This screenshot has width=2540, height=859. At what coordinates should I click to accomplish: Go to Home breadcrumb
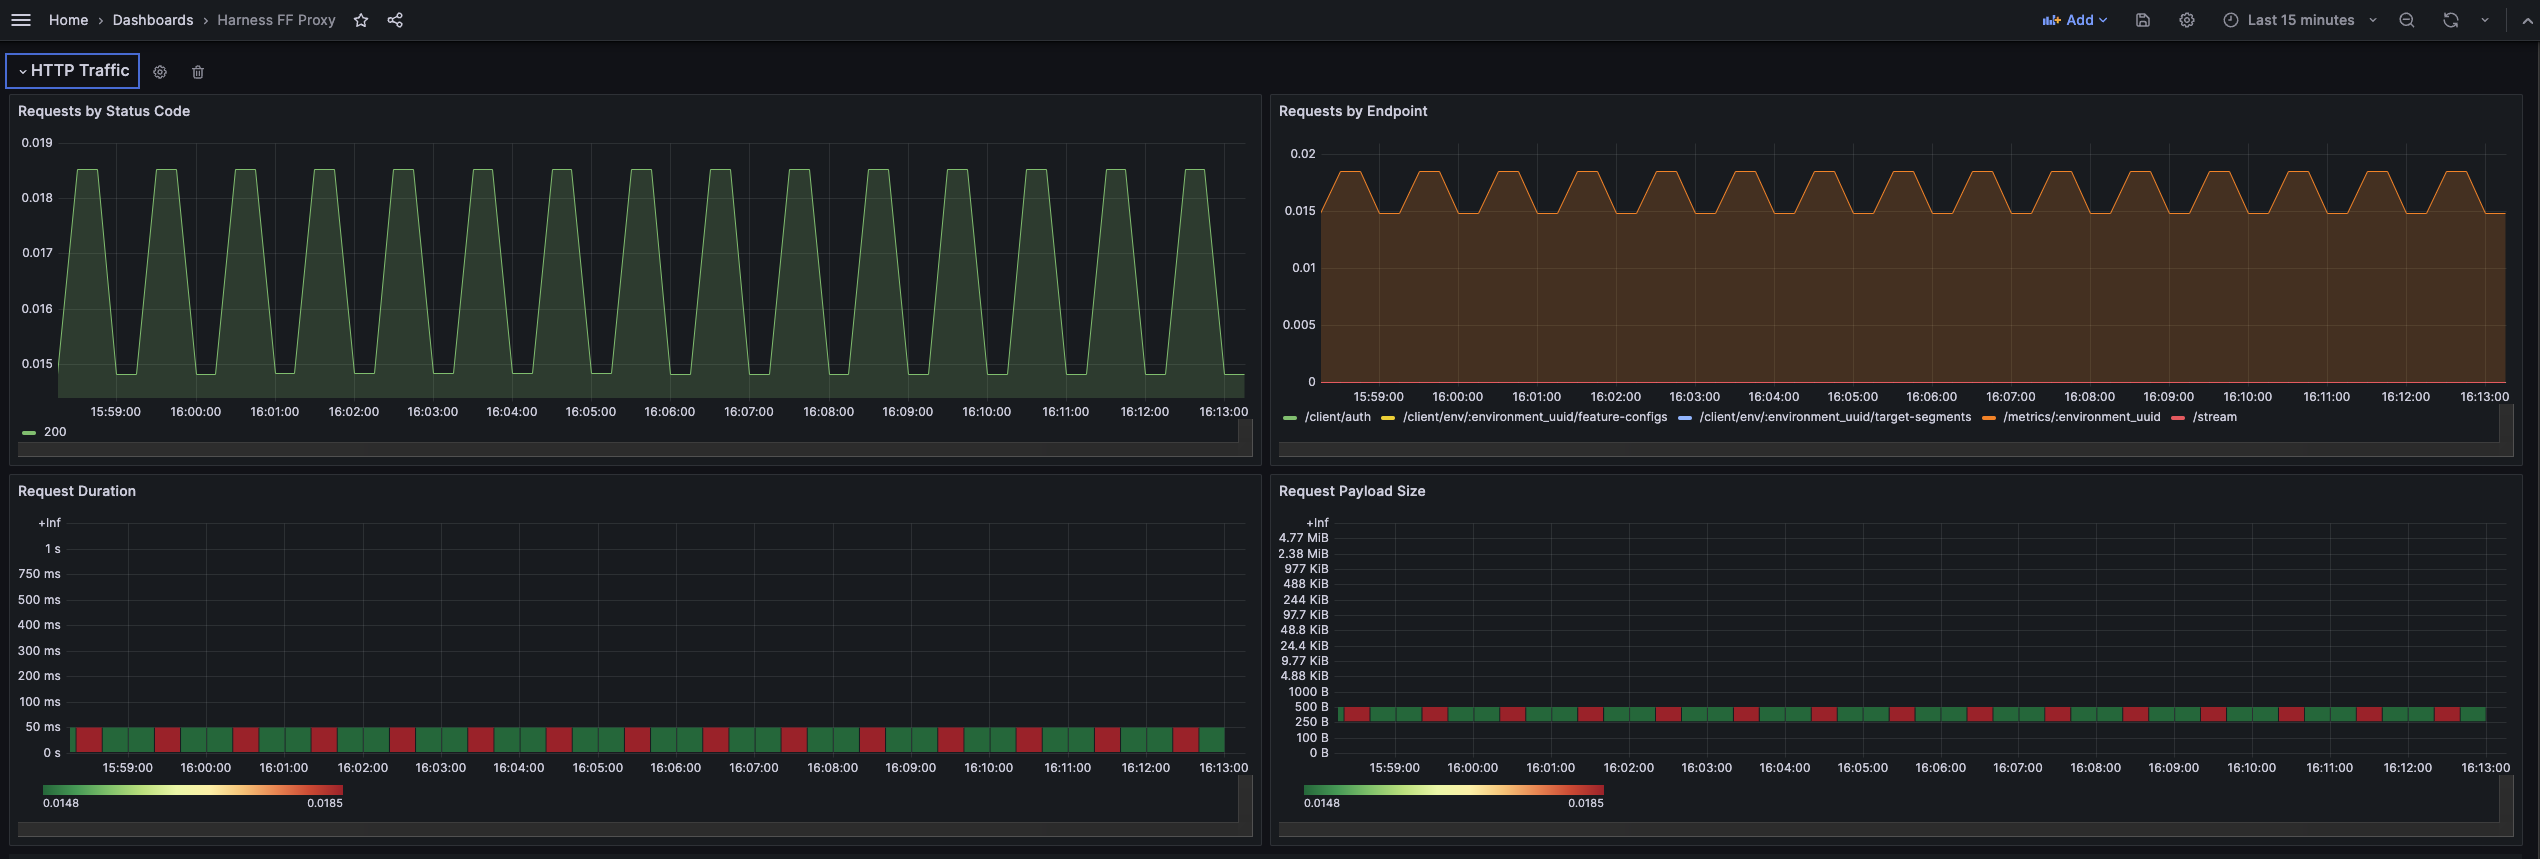click(68, 20)
